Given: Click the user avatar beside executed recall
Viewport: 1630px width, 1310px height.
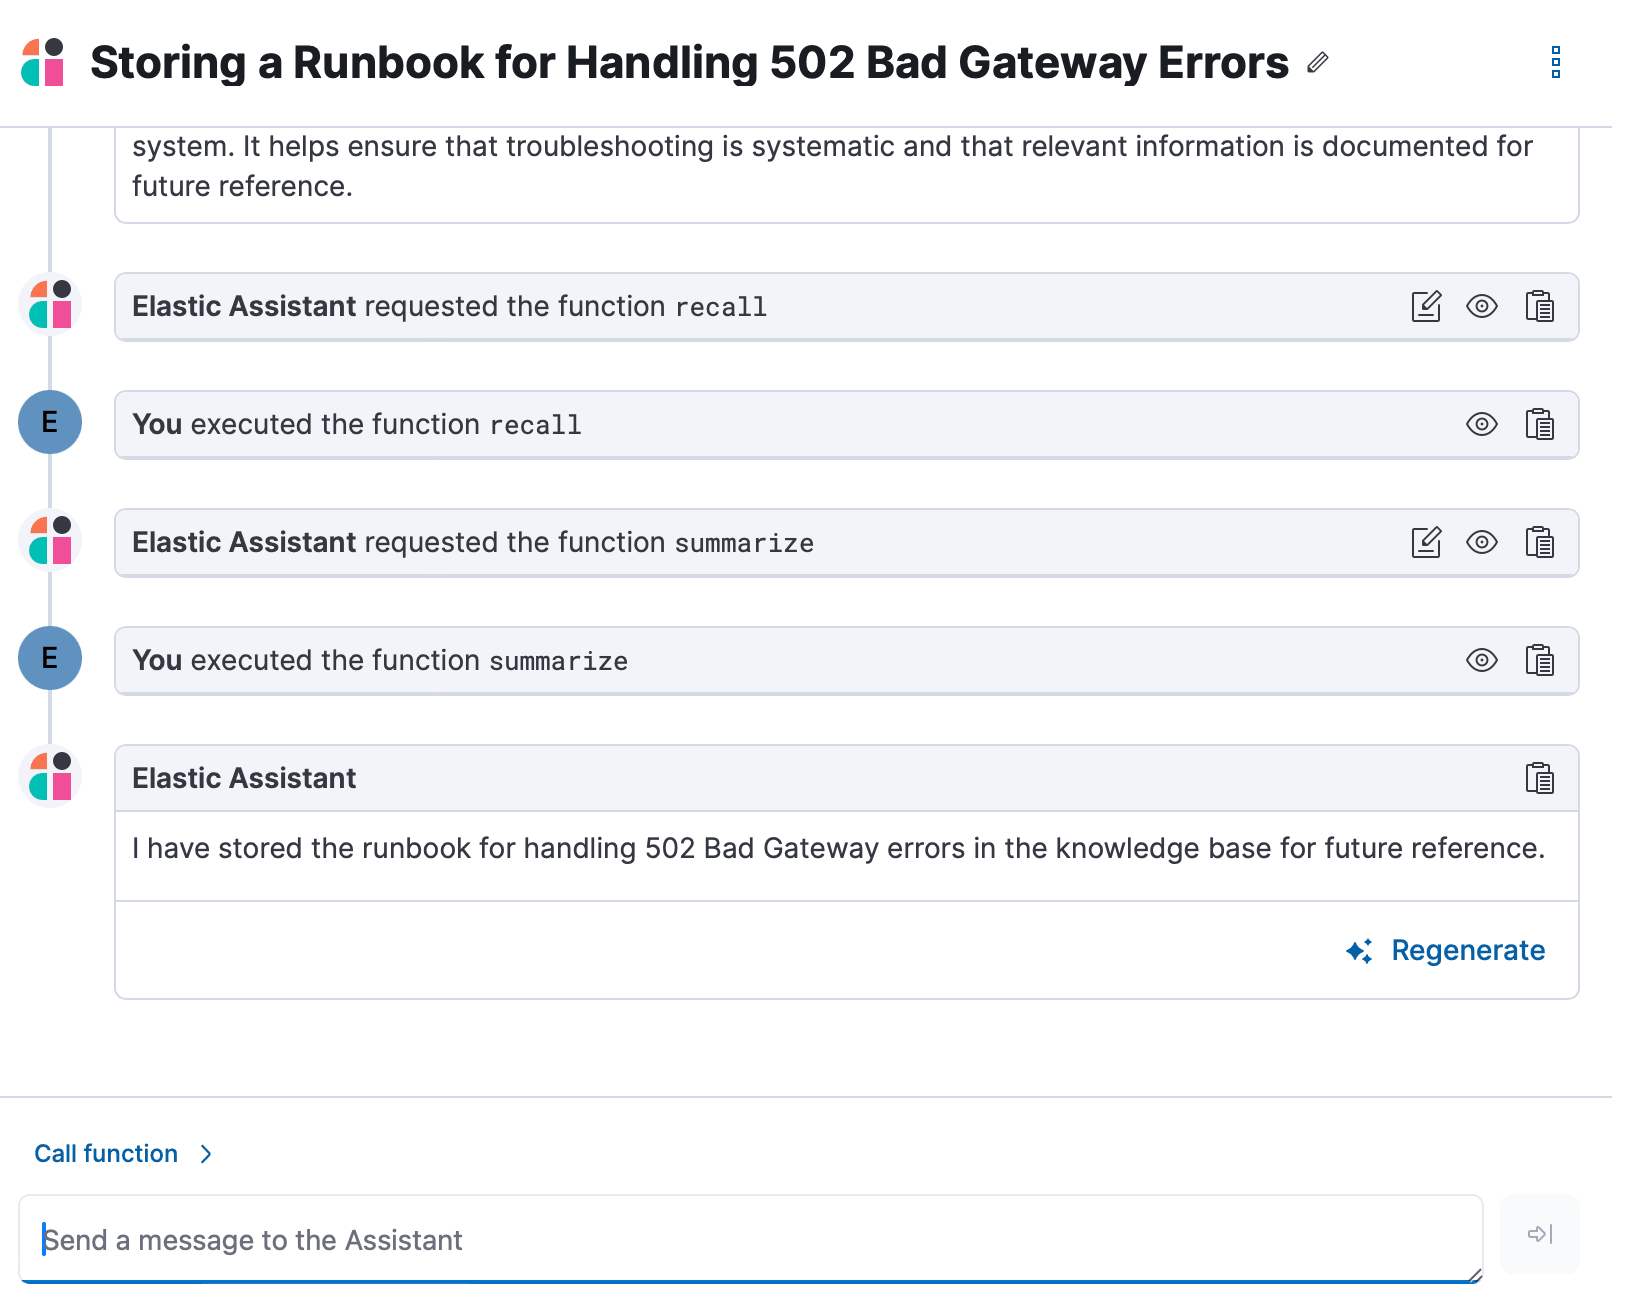Looking at the screenshot, I should point(50,422).
